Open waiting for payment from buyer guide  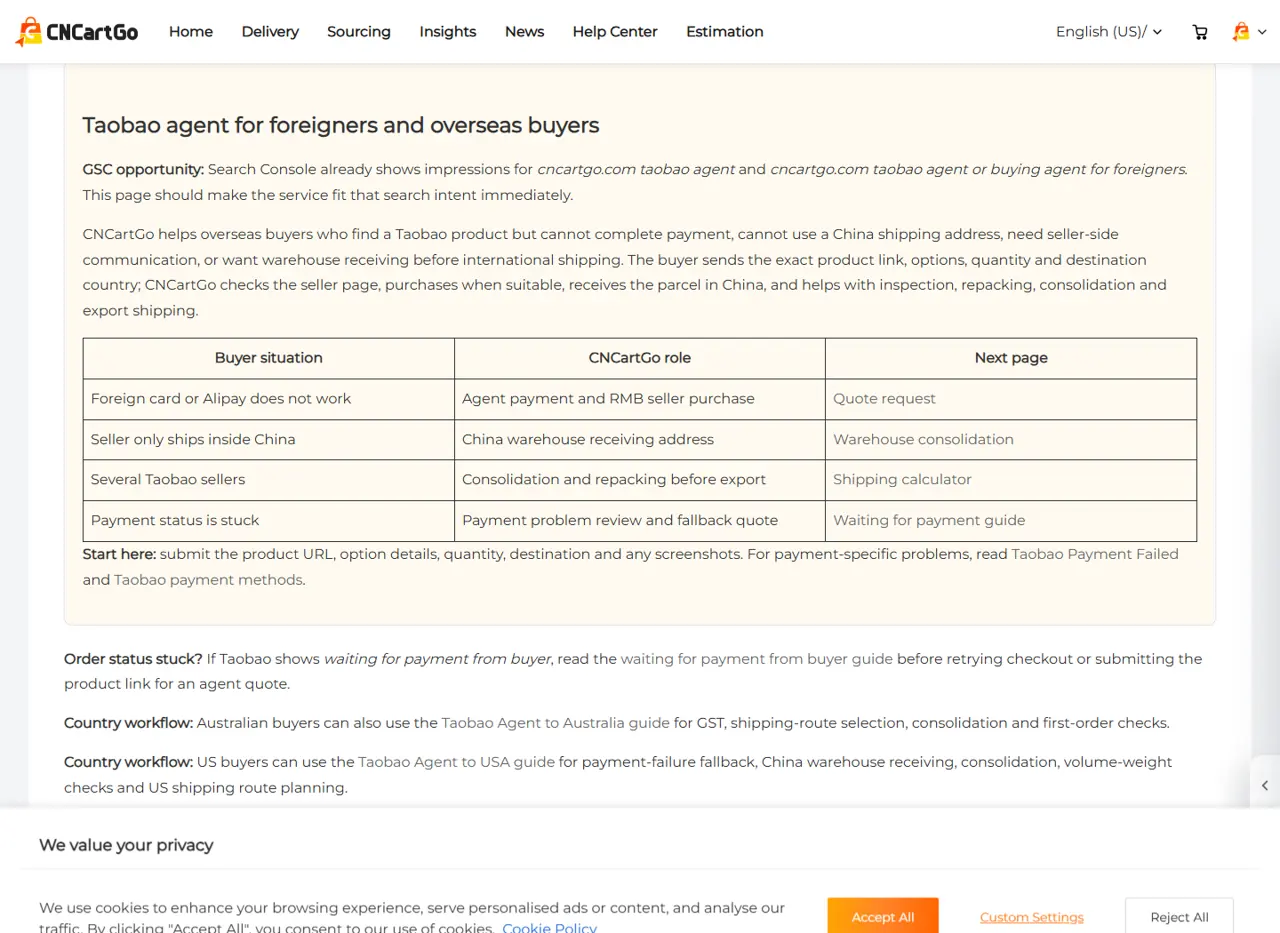(757, 659)
